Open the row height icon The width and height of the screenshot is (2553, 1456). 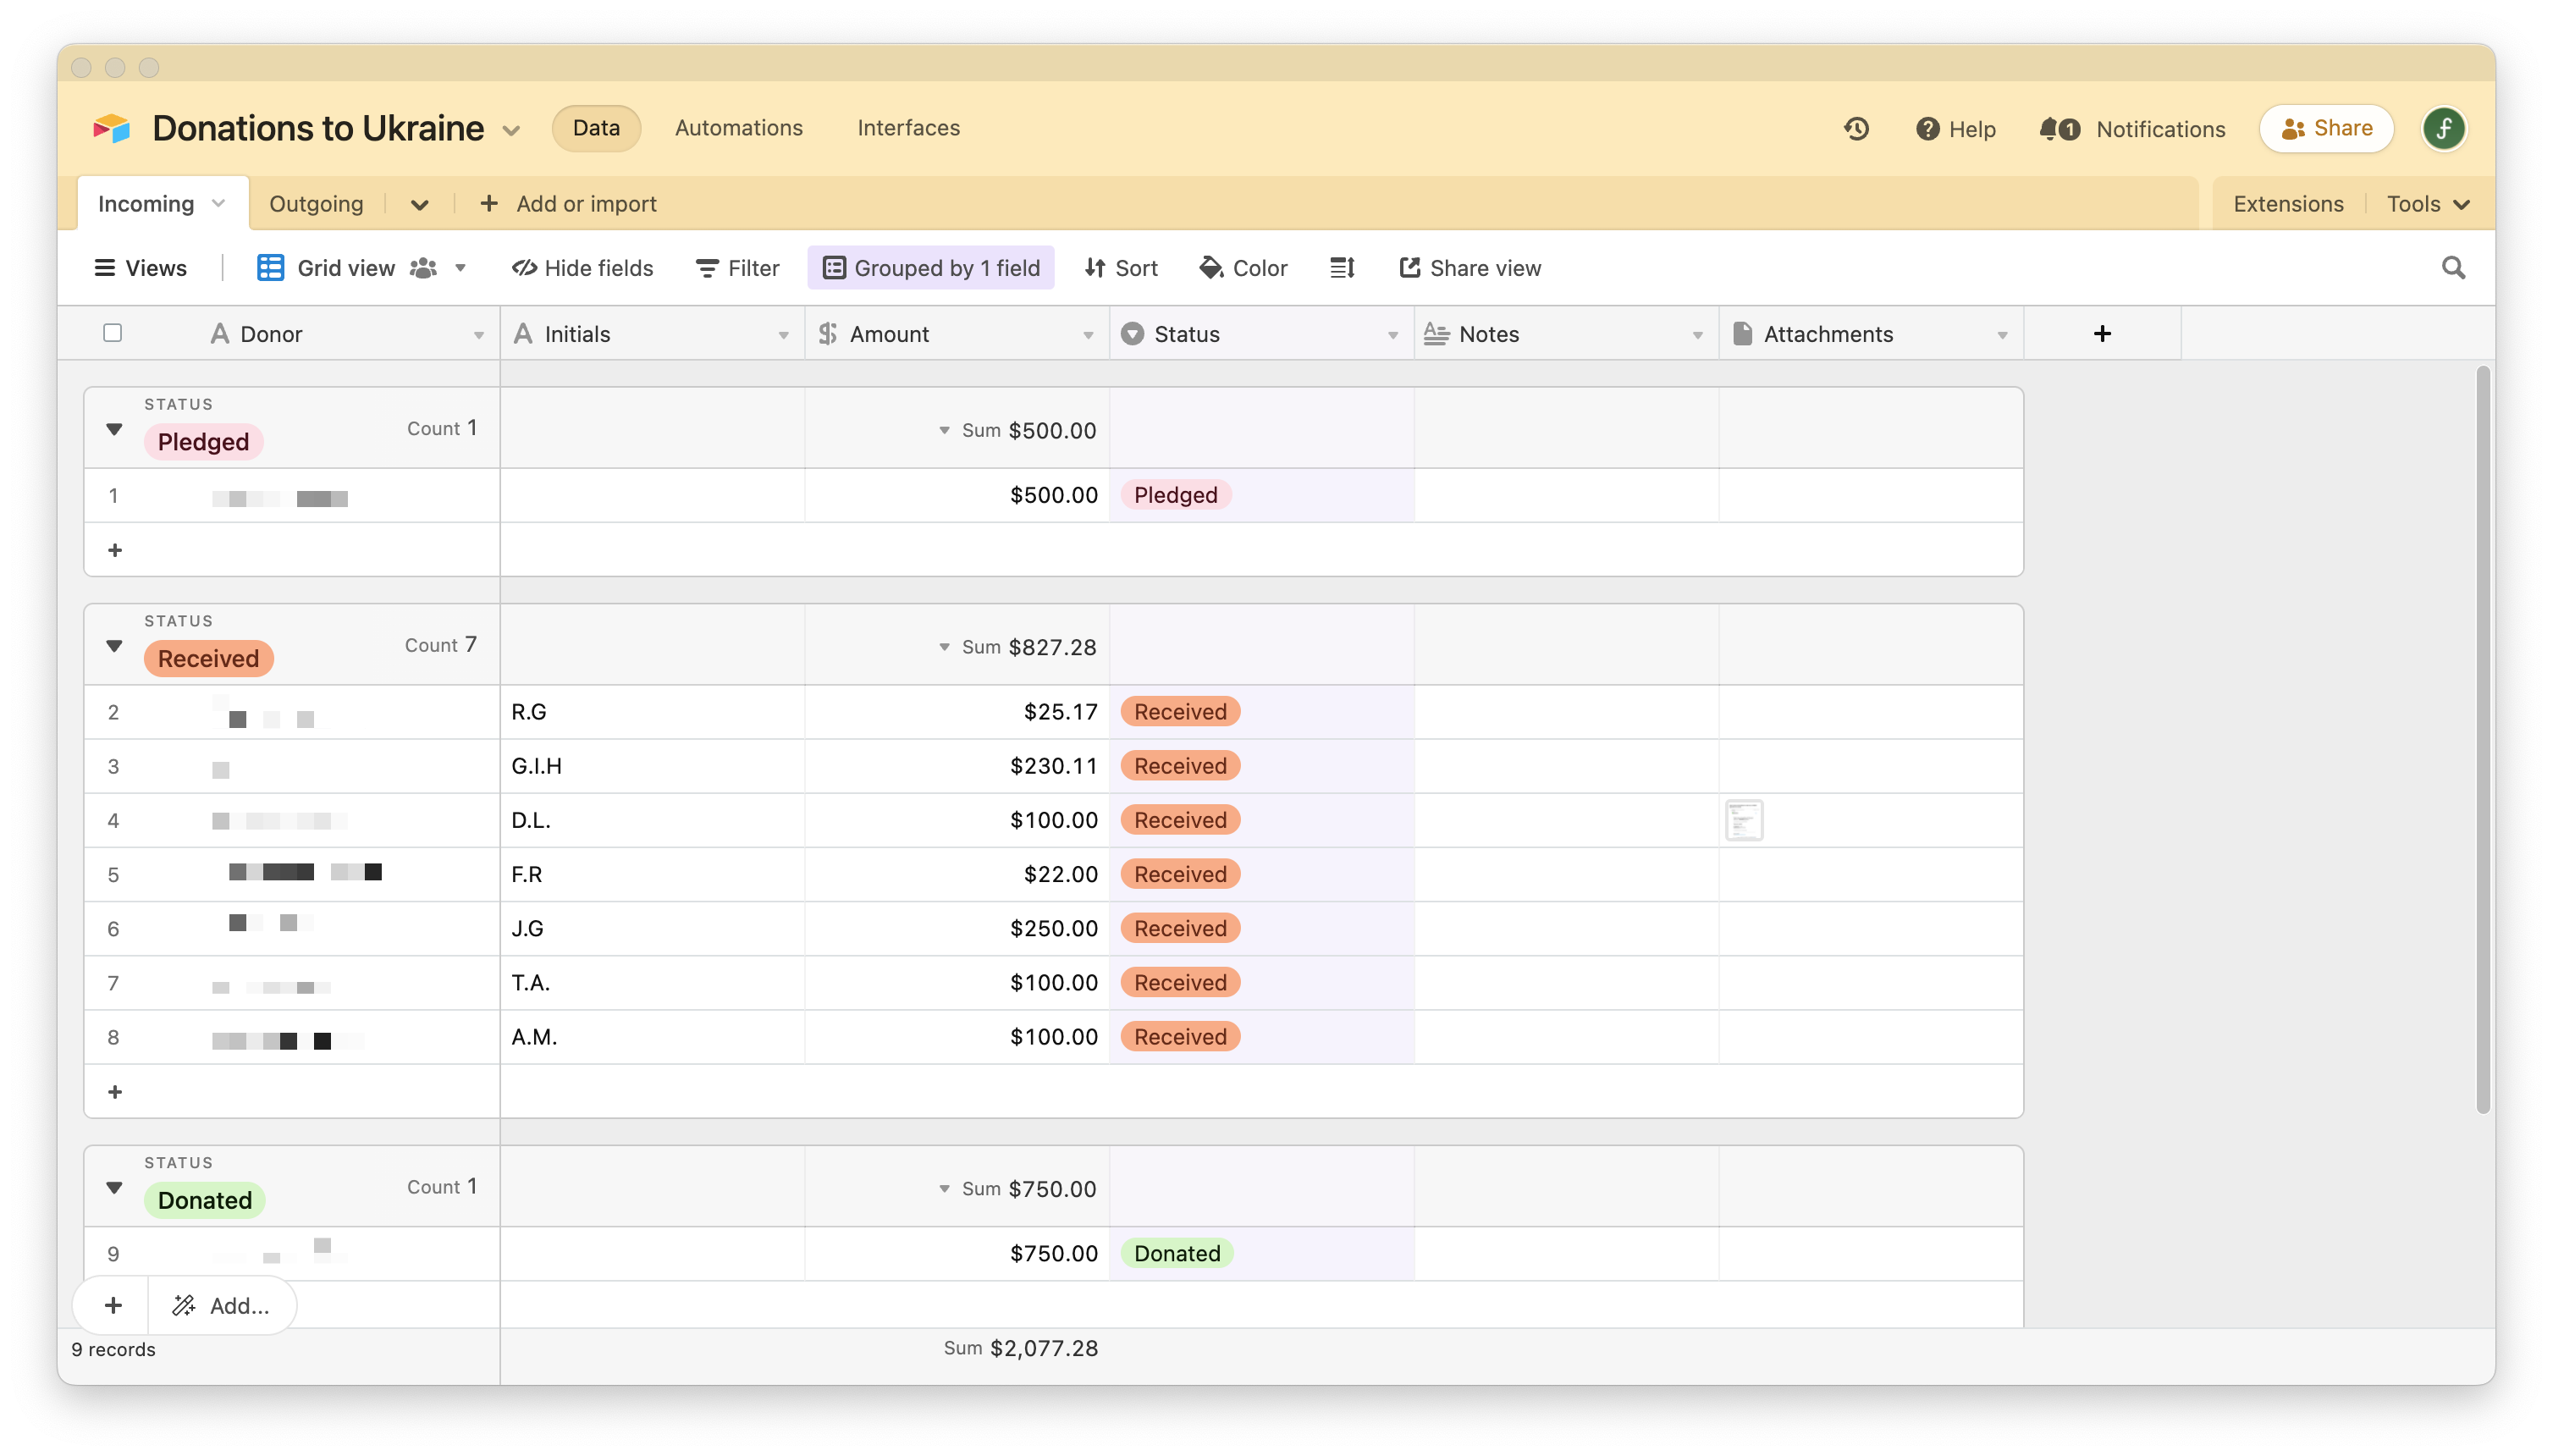point(1342,268)
